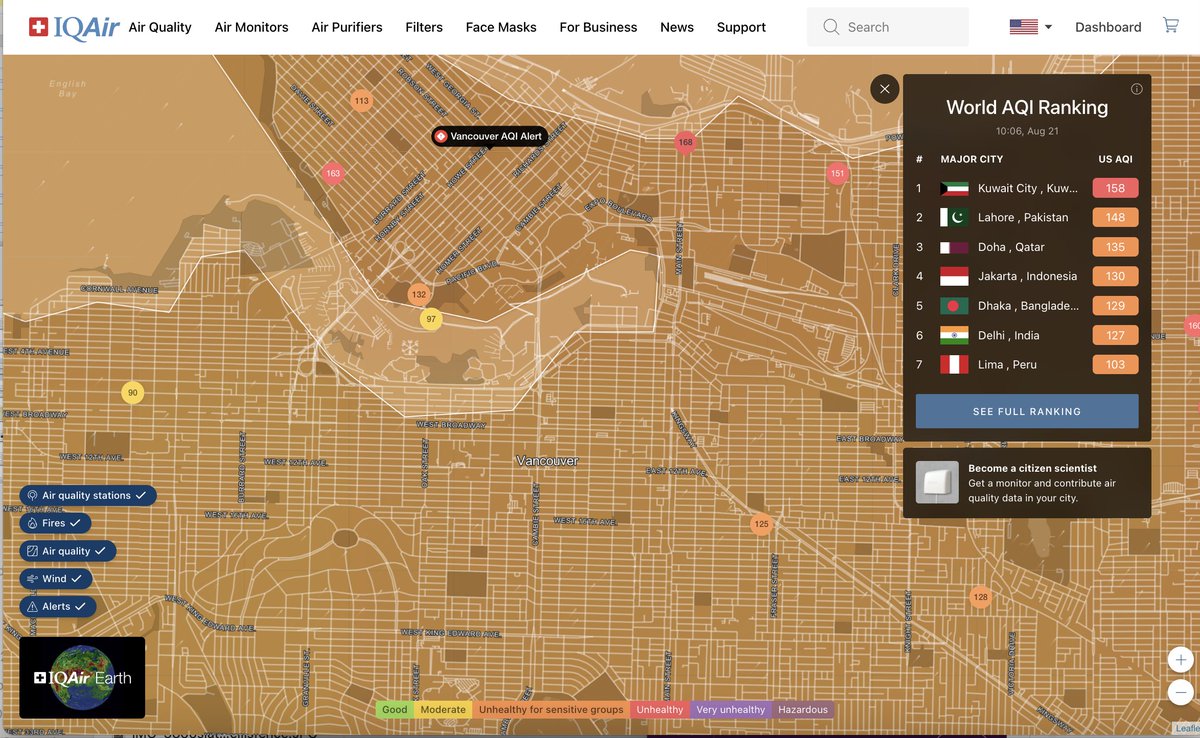Click the Pakistan flag icon
Image resolution: width=1200 pixels, height=738 pixels.
click(954, 217)
